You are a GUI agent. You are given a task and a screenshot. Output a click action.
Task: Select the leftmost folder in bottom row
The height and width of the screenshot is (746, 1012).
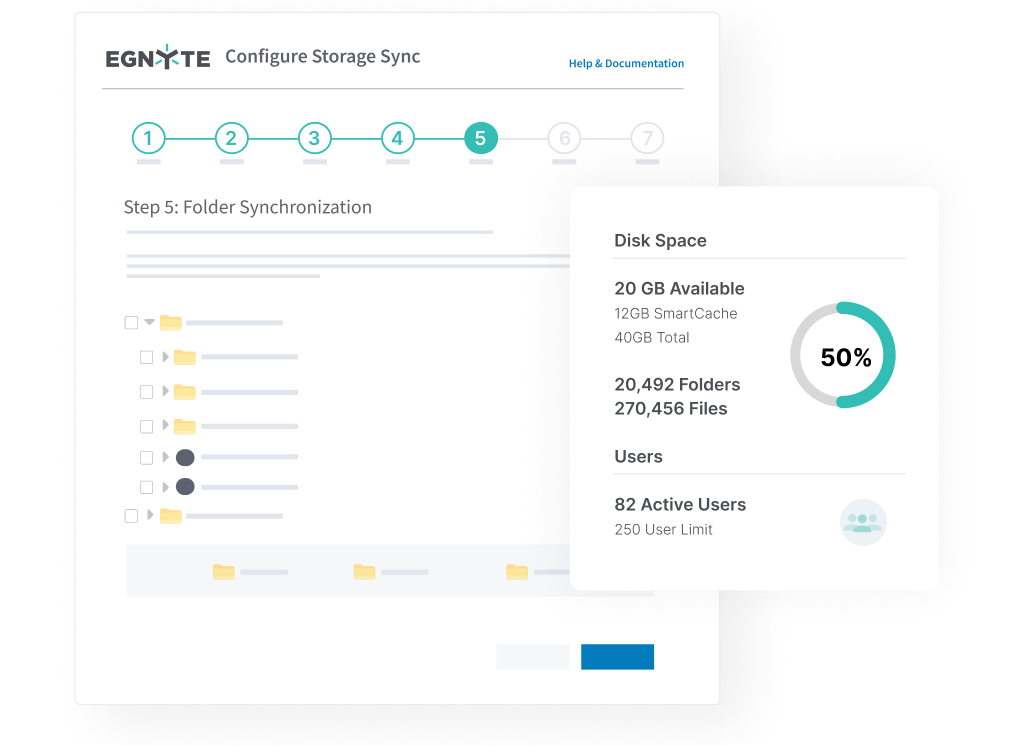(x=223, y=570)
